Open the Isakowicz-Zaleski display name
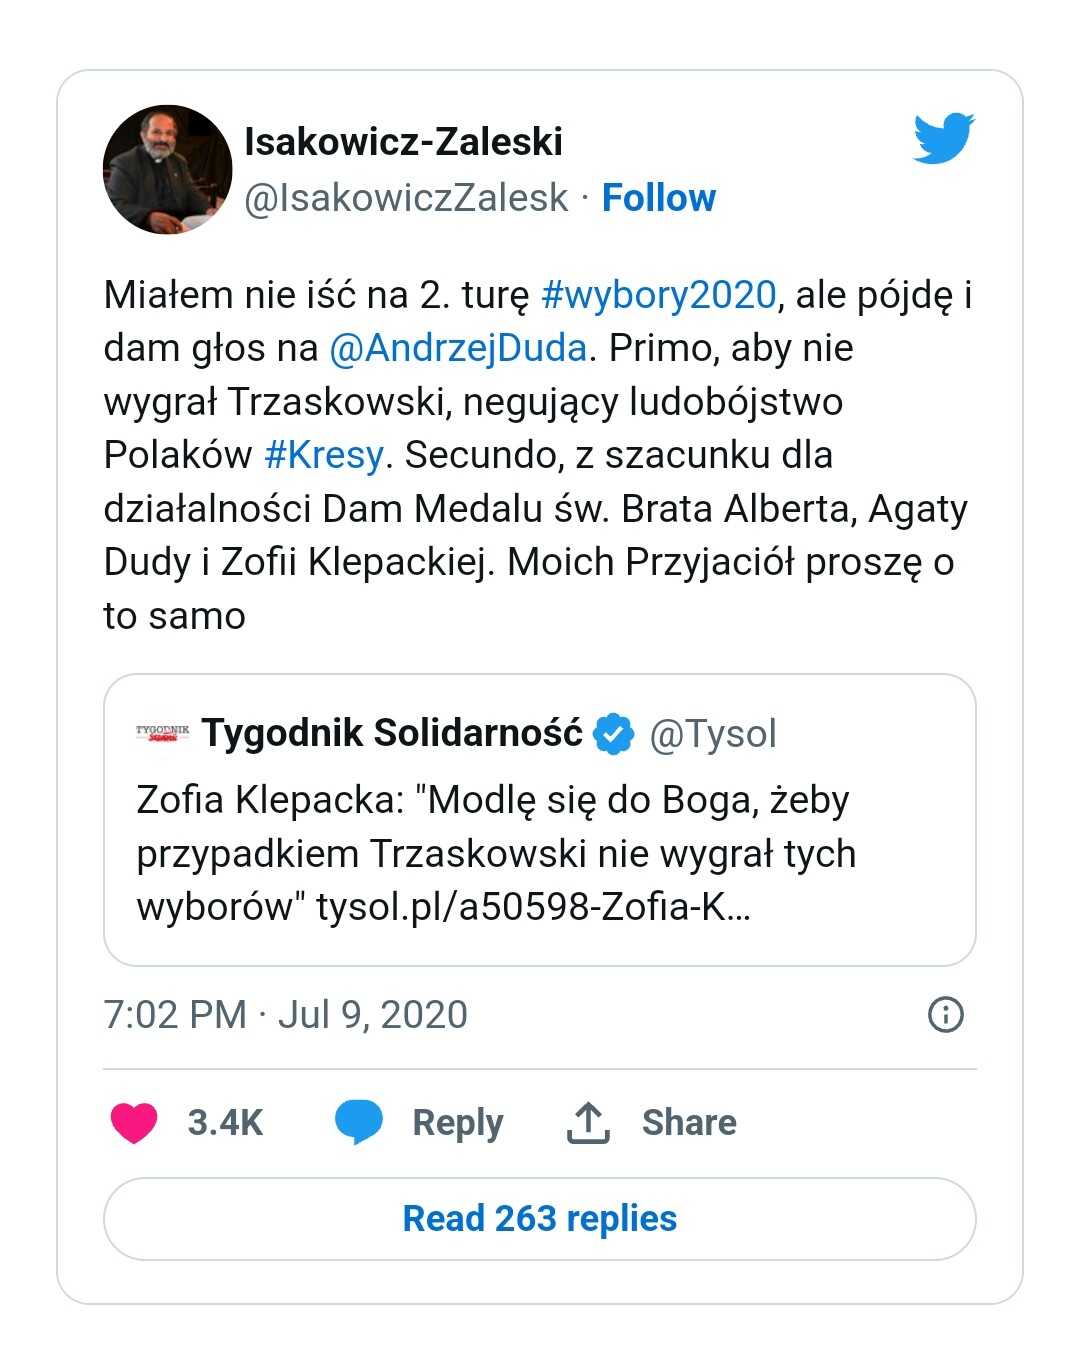 click(404, 142)
